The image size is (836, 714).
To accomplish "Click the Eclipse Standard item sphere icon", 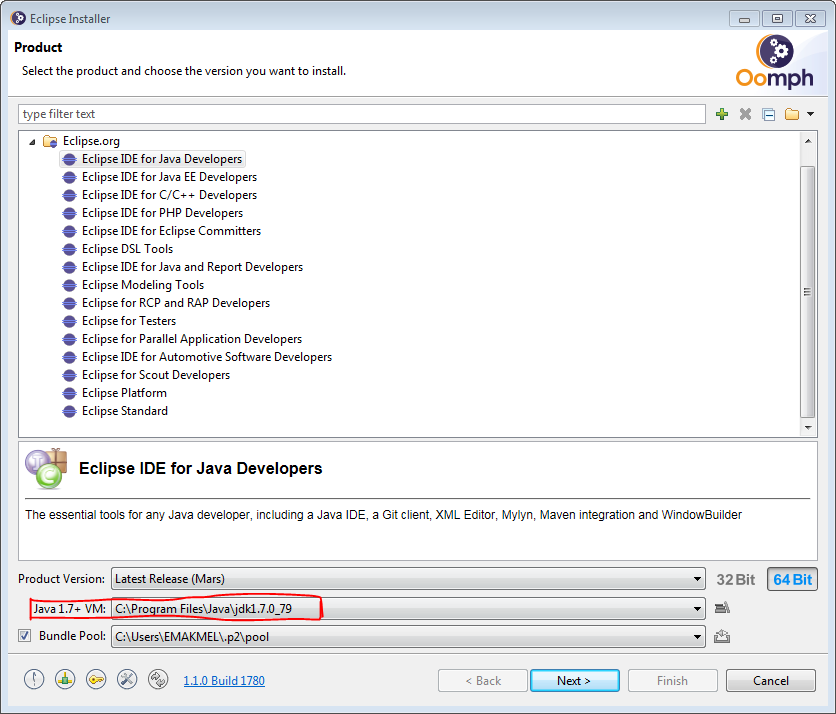I will tap(69, 412).
